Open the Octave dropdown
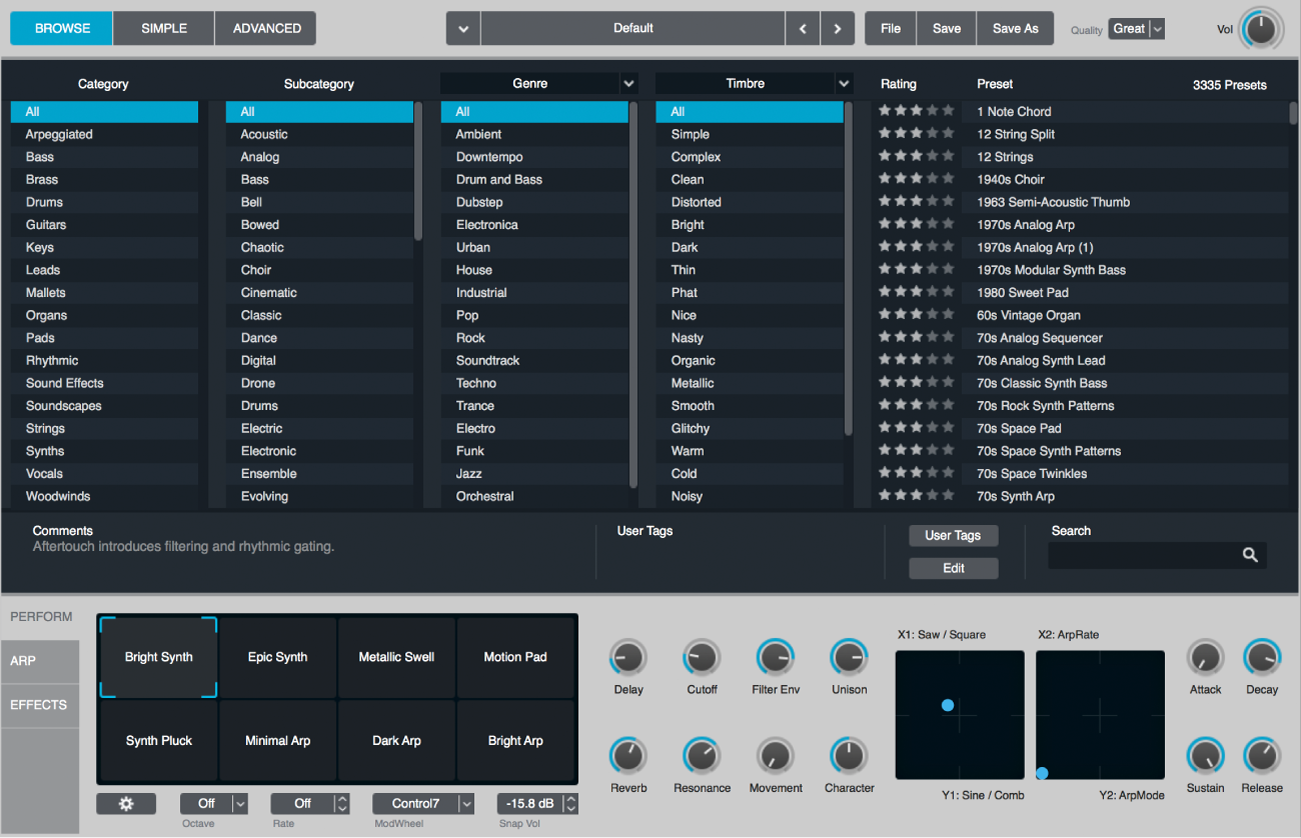The image size is (1301, 838). tap(214, 803)
